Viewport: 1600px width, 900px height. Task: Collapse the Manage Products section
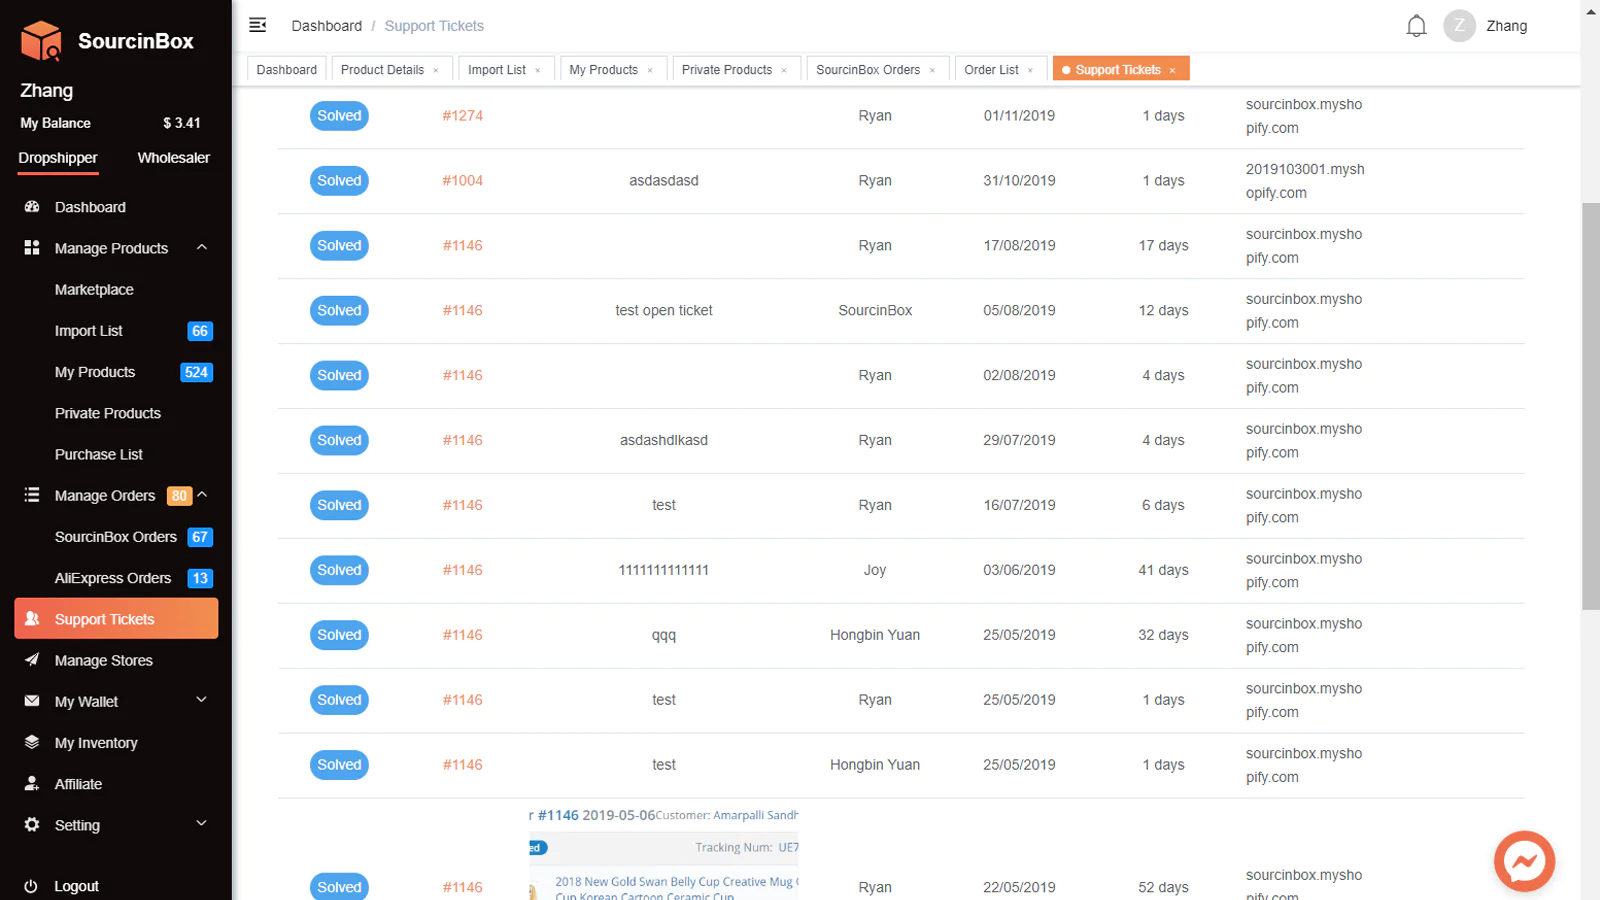click(202, 248)
